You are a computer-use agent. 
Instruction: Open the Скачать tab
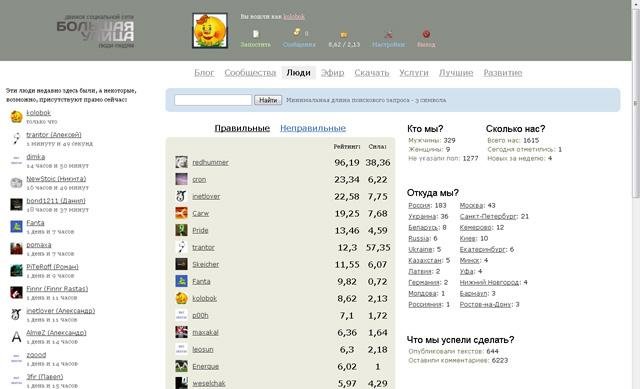point(371,73)
